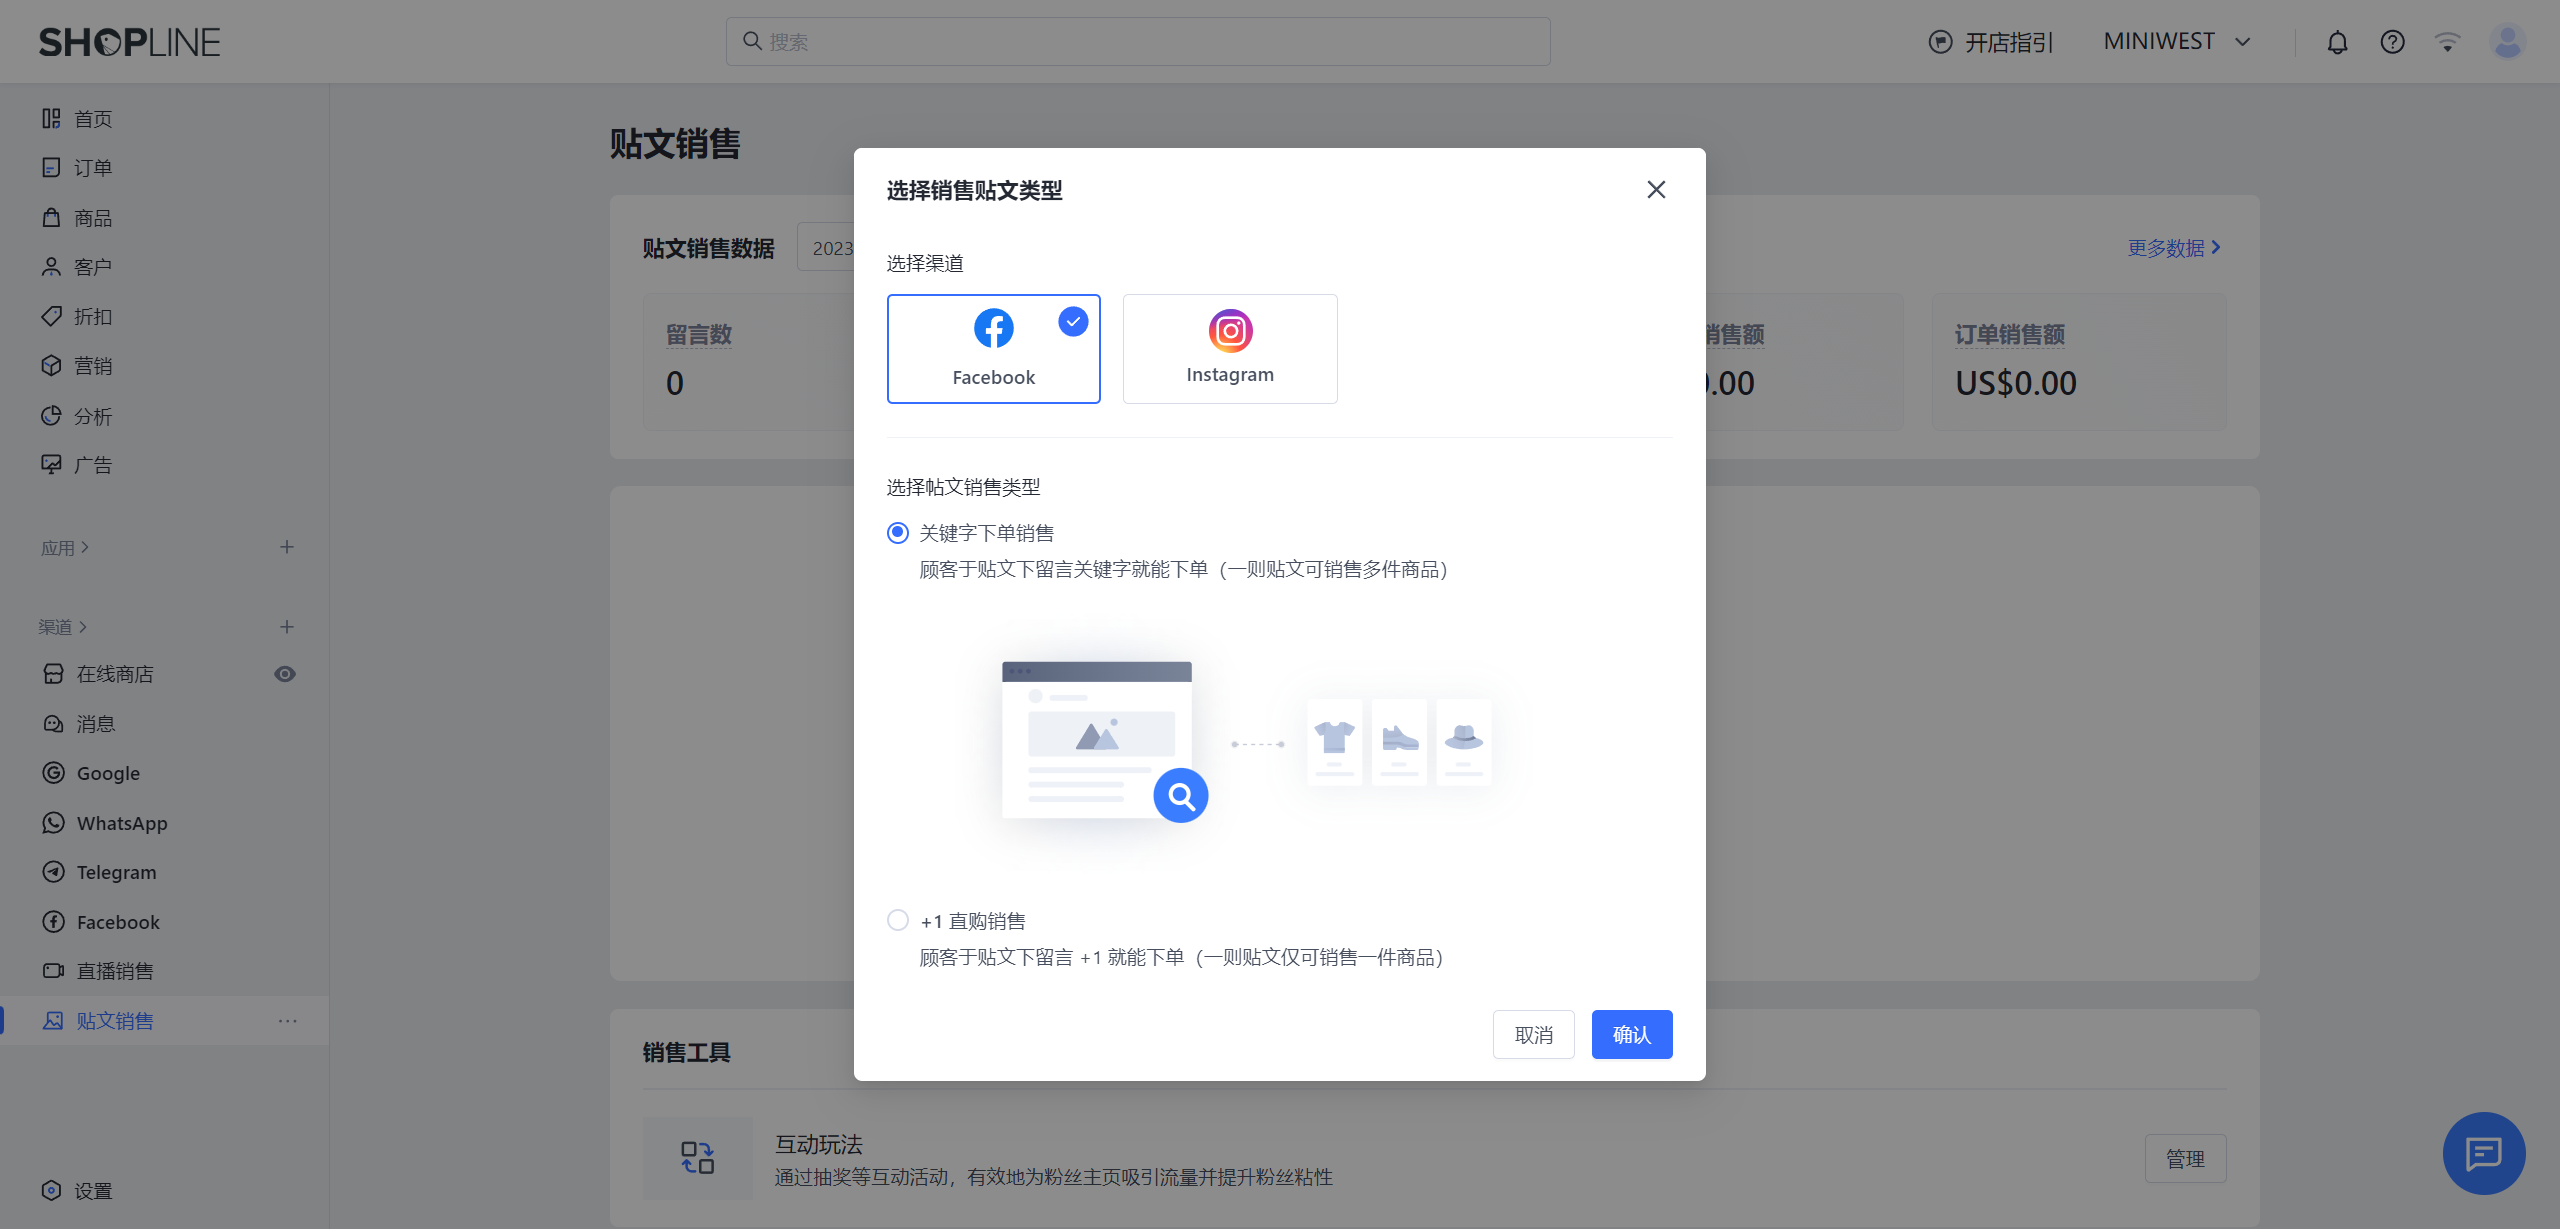
Task: Click the Google channel icon
Action: [54, 773]
